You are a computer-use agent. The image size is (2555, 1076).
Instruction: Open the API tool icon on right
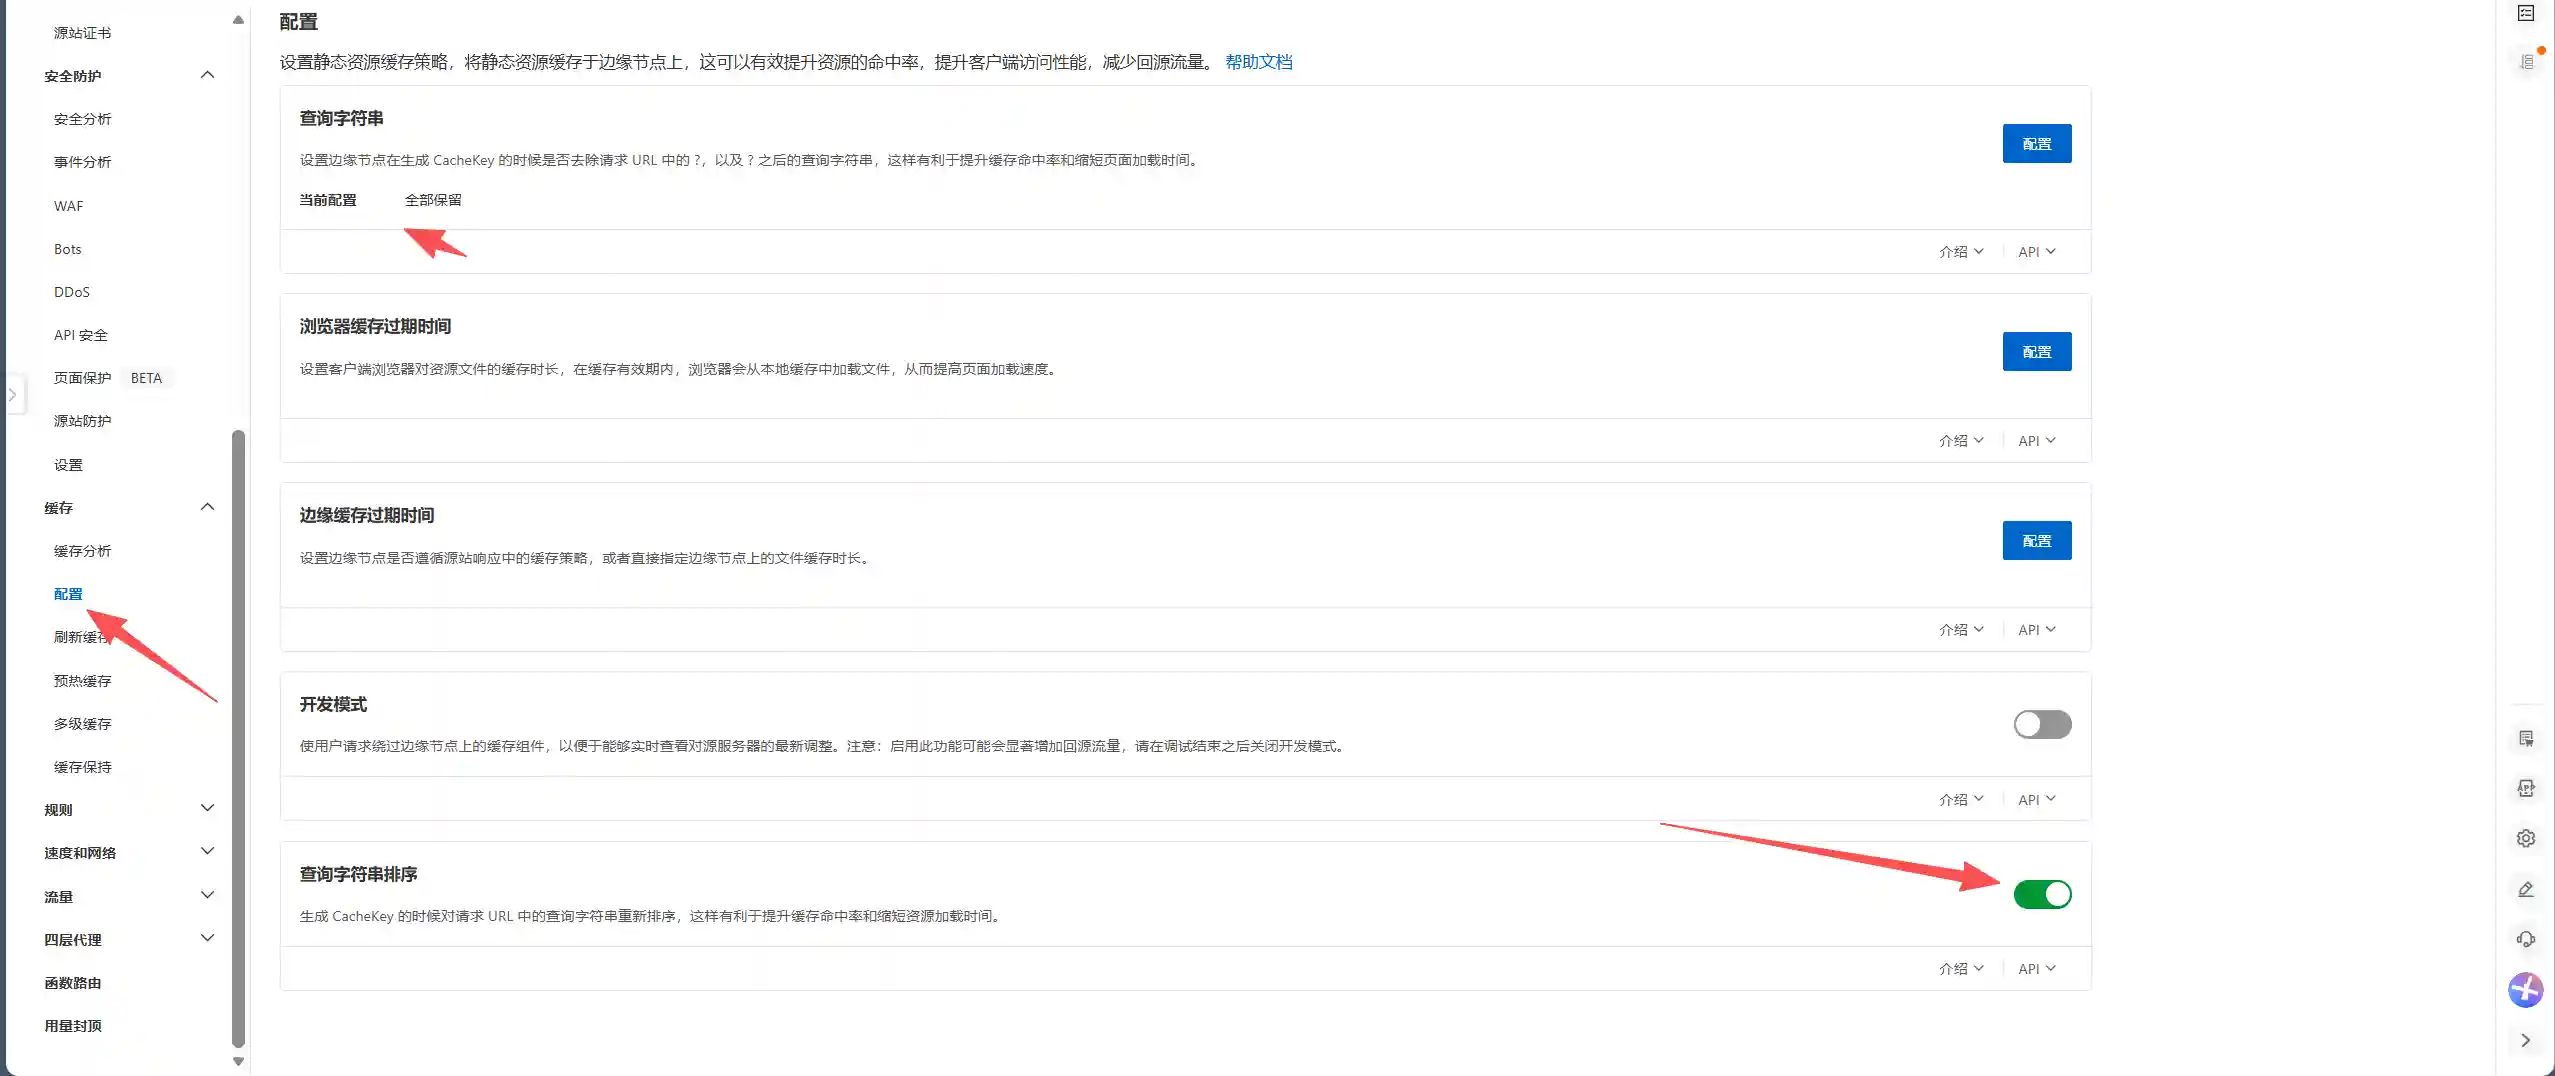[x=2526, y=788]
